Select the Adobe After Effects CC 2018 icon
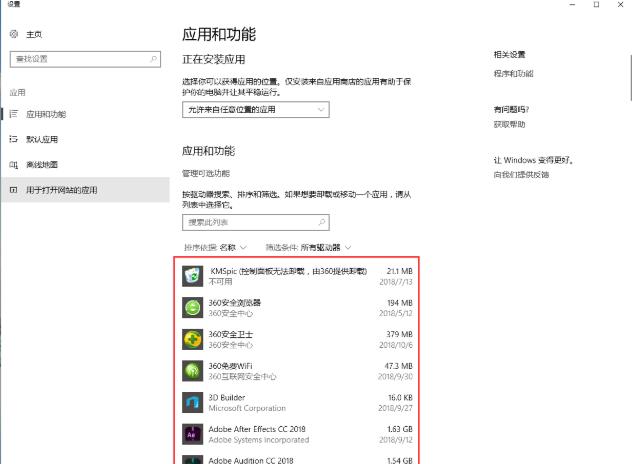 pyautogui.click(x=193, y=434)
